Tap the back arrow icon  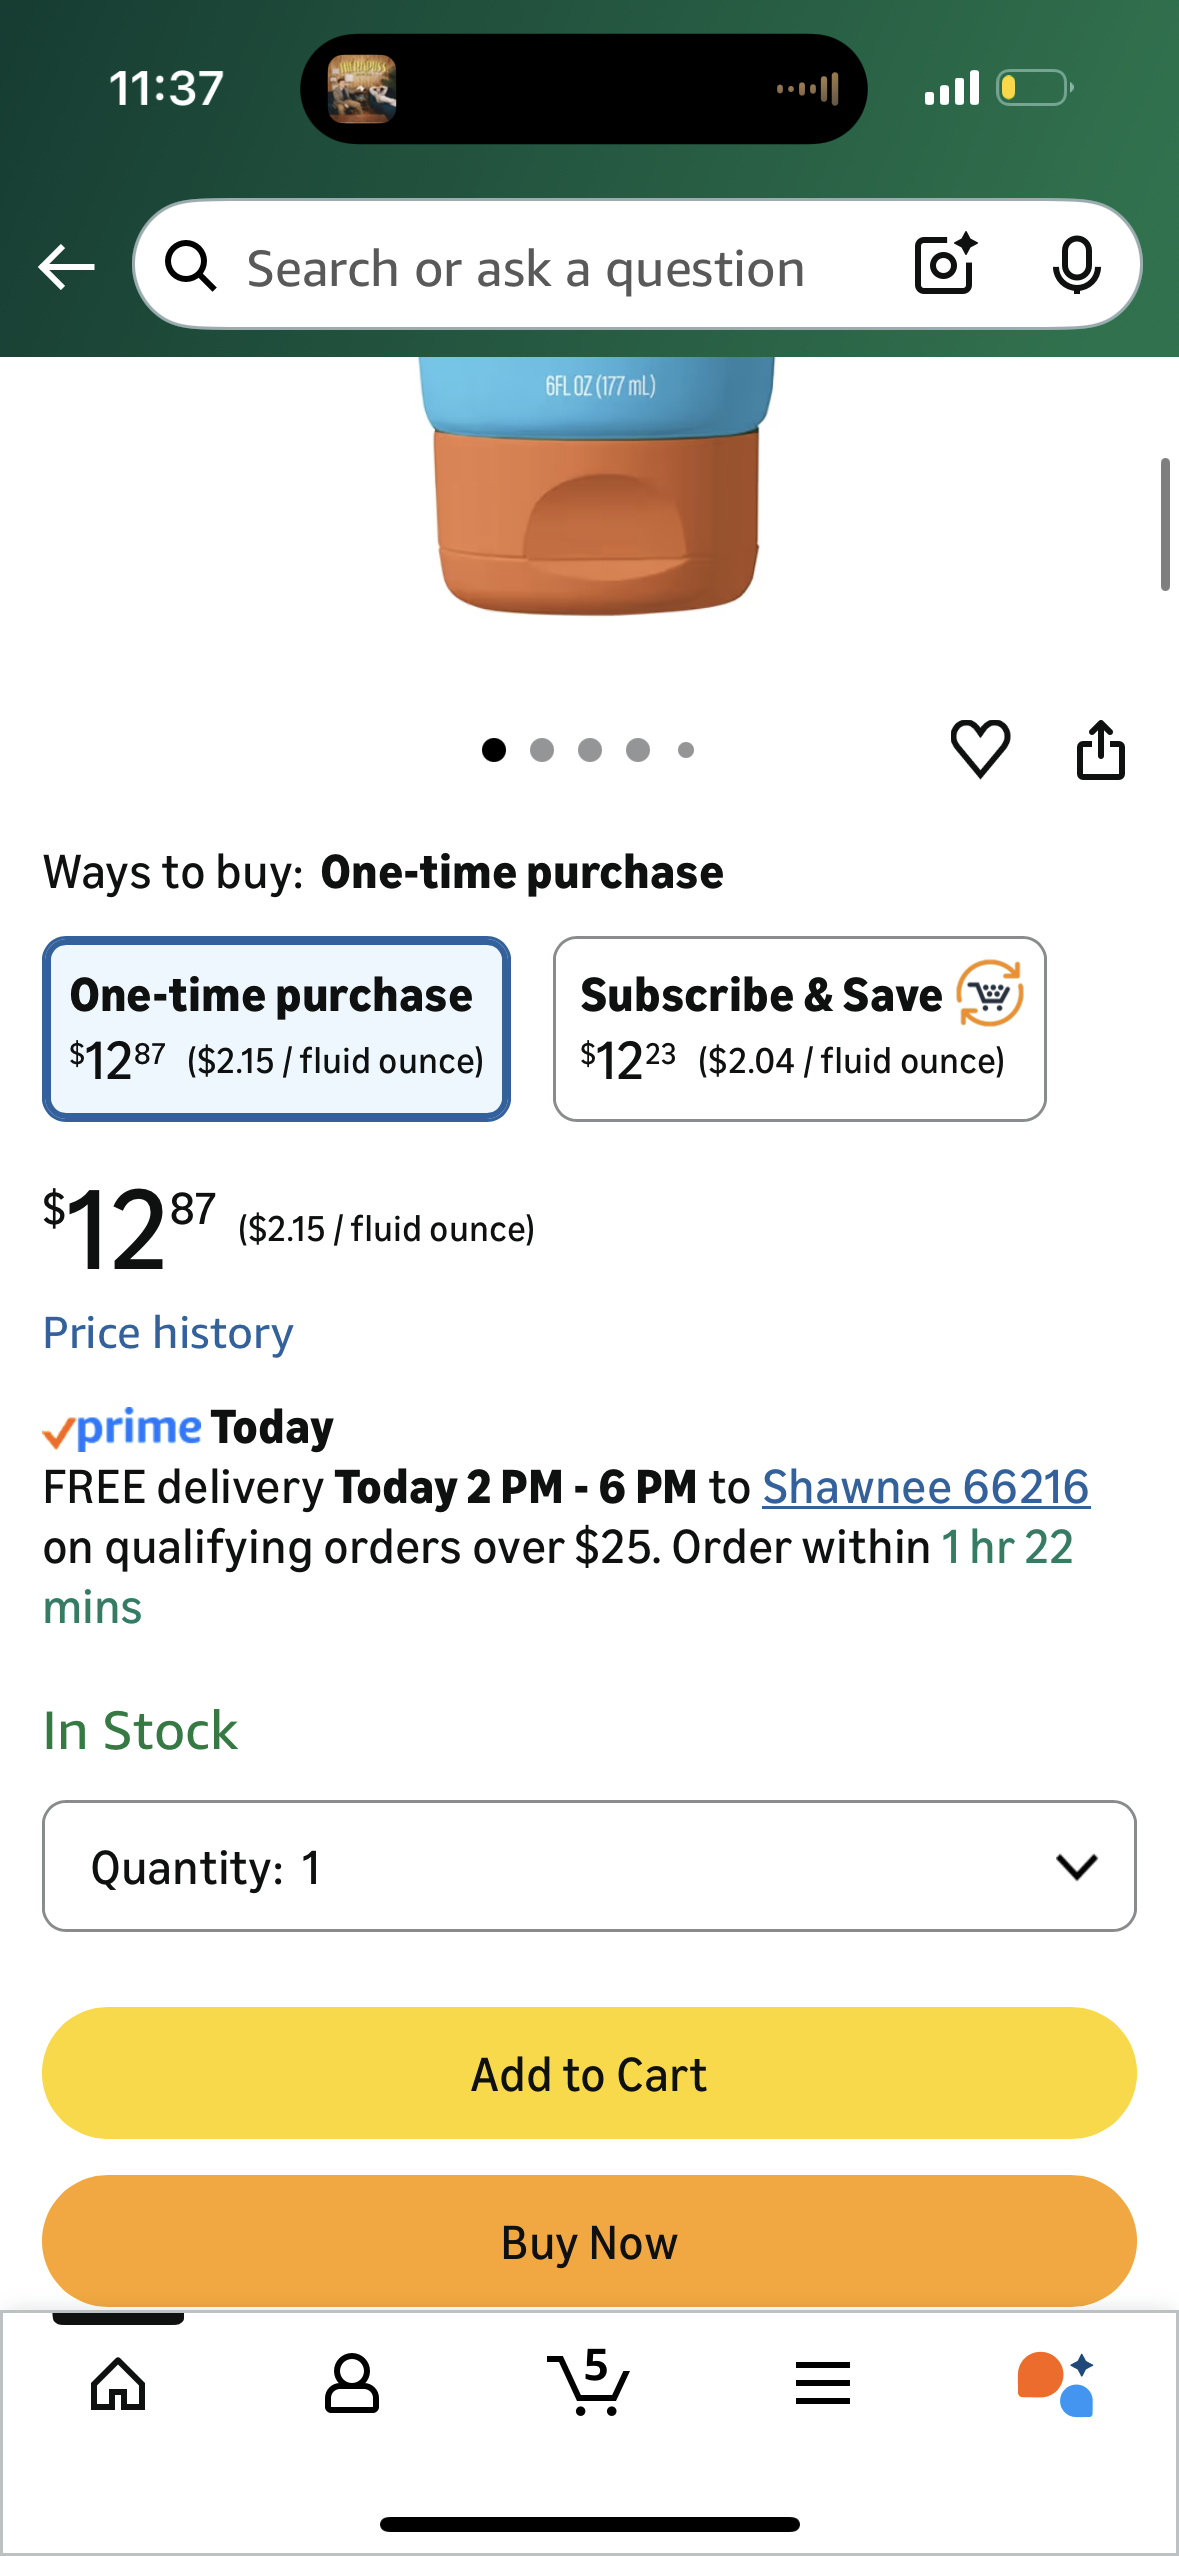(x=66, y=267)
